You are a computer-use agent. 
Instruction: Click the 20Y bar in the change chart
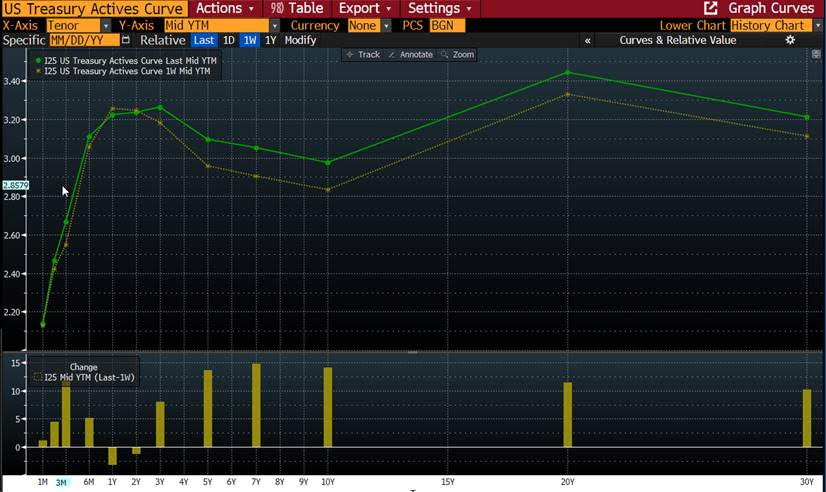pos(567,415)
